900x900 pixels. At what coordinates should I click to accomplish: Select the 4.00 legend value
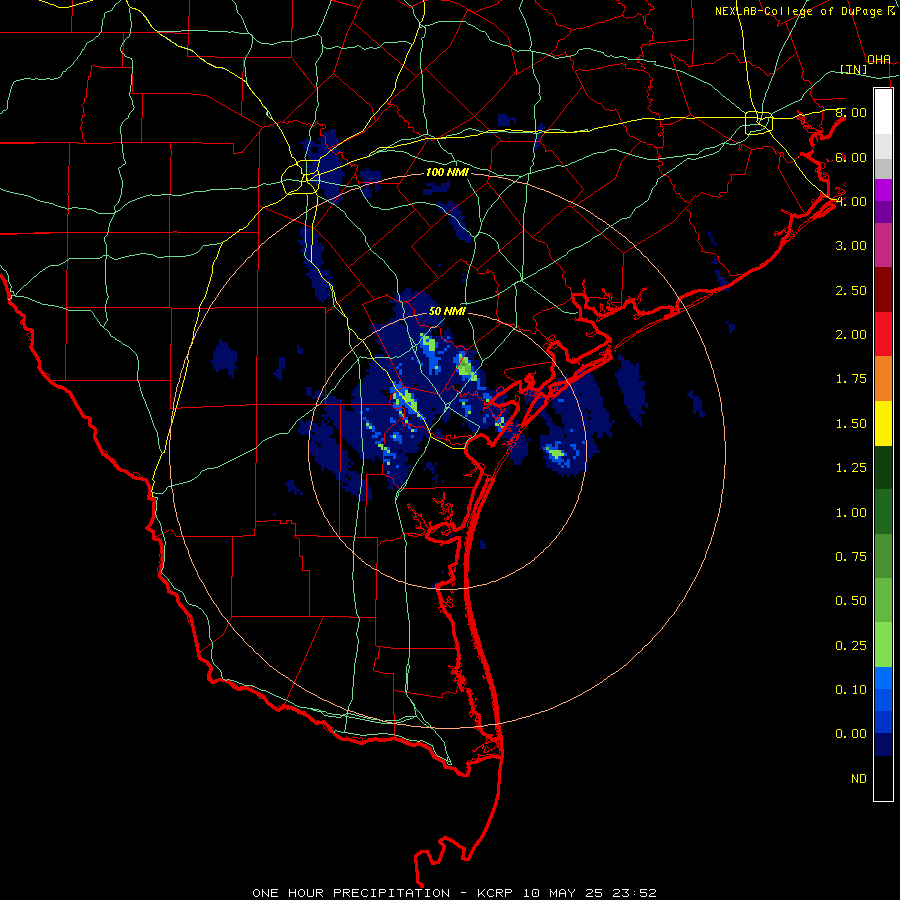coord(851,201)
